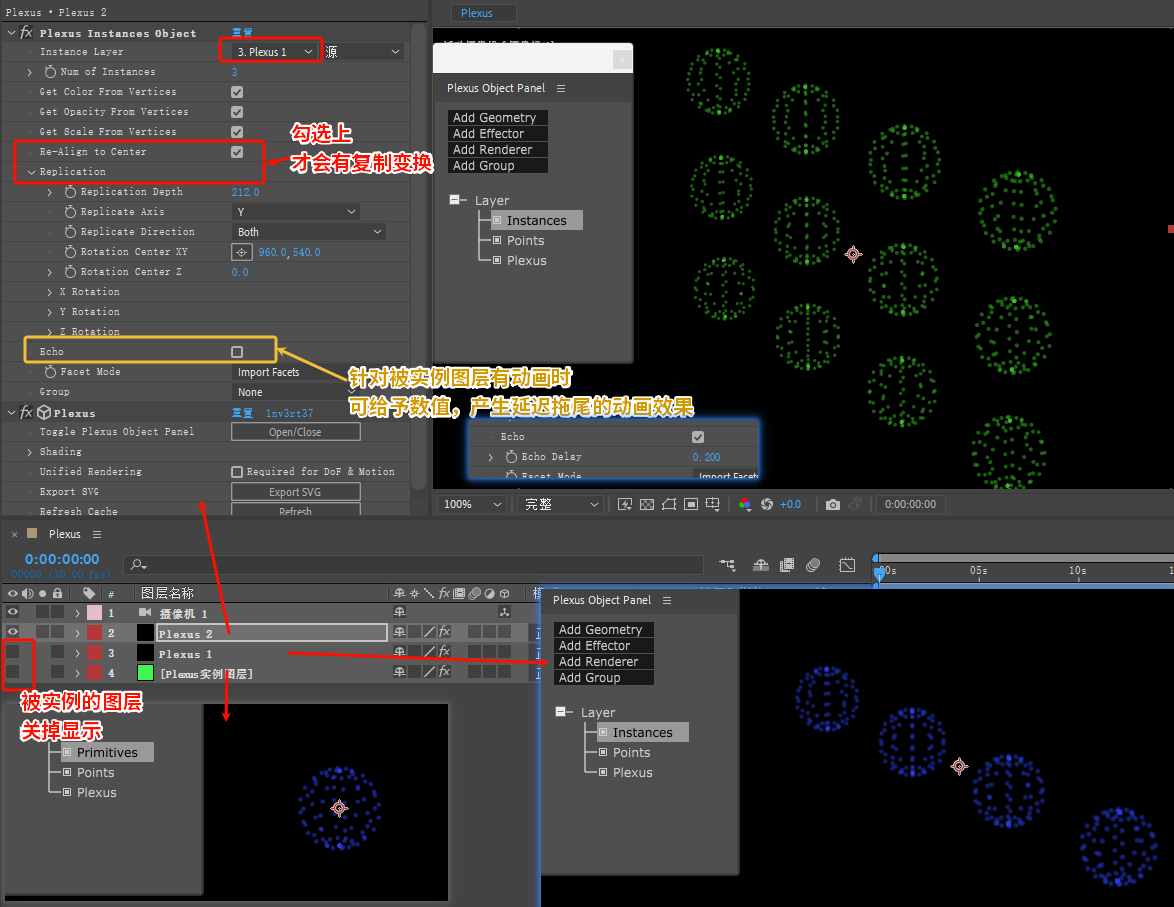Screen dimensions: 1174x907
Task: Toggle Get Opacity From Vertices checkbox
Action: coord(237,112)
